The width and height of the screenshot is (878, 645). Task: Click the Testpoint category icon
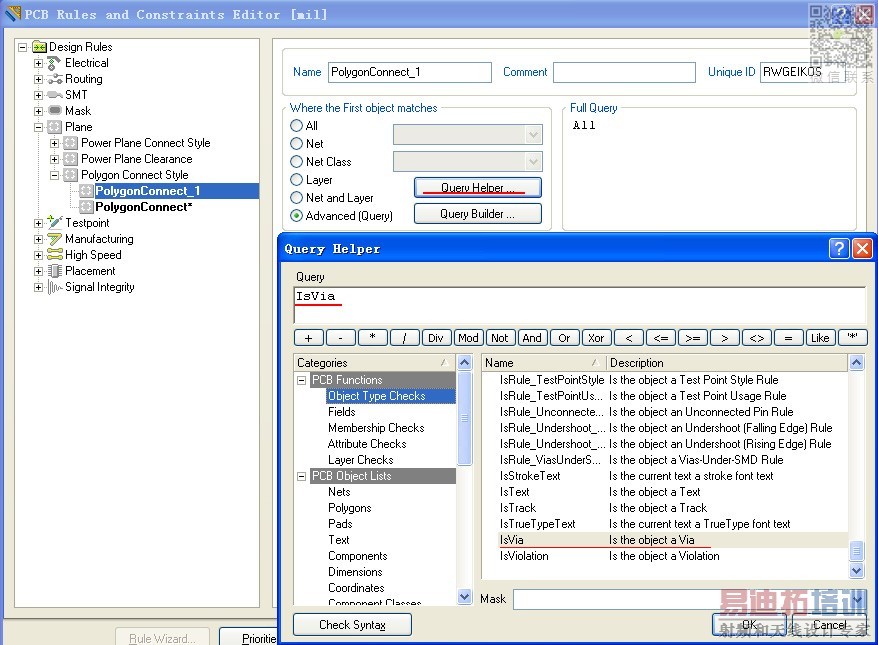point(54,223)
